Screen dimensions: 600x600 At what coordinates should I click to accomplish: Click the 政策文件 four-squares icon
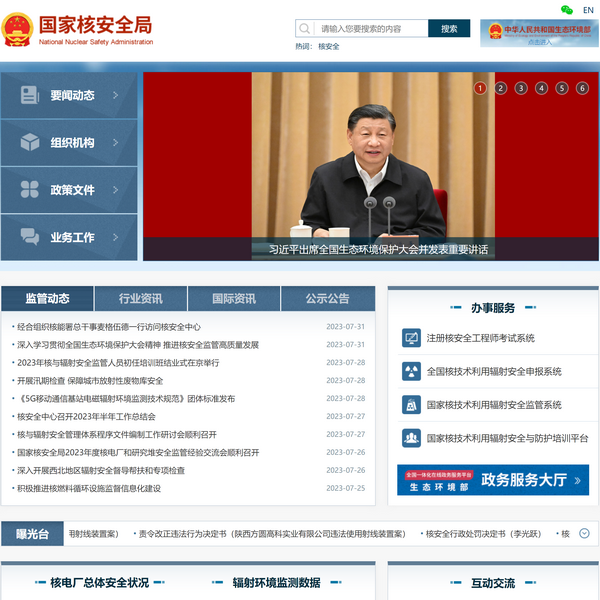pos(30,189)
